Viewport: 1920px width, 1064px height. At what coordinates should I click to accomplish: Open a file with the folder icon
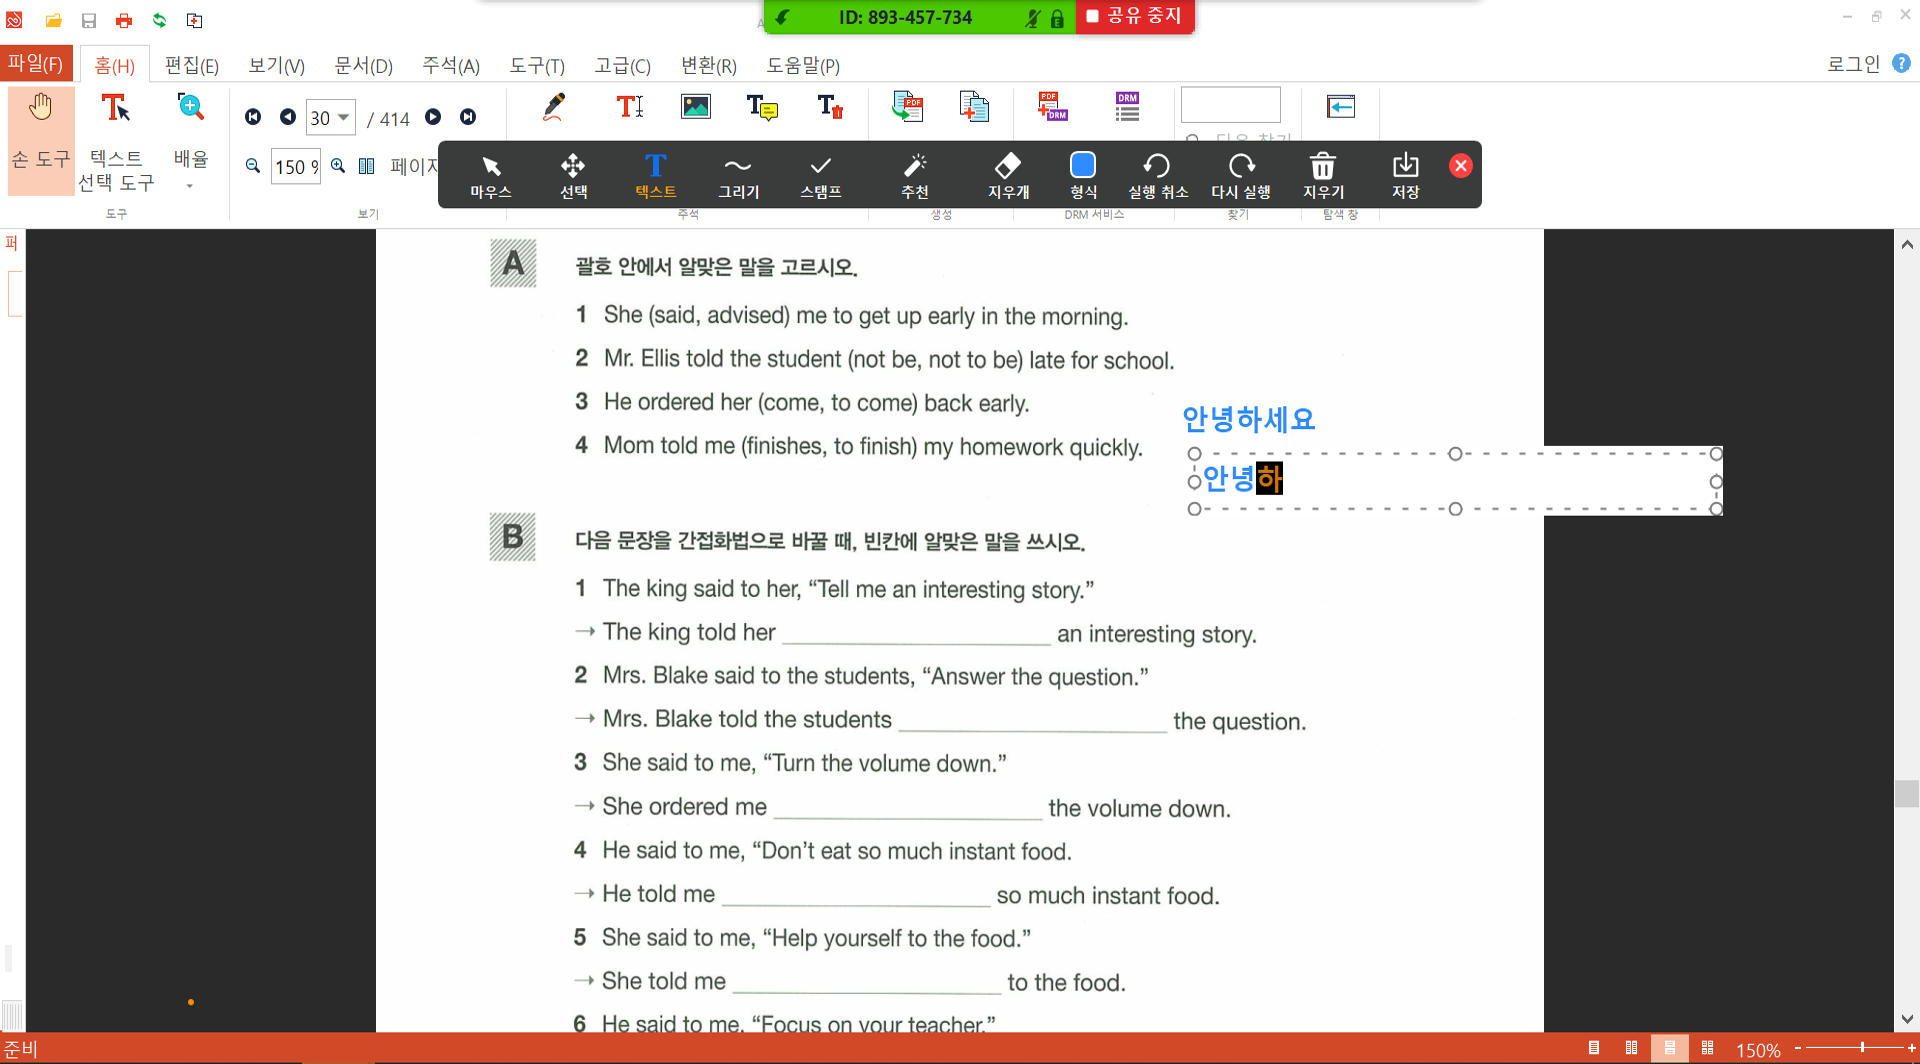(53, 20)
